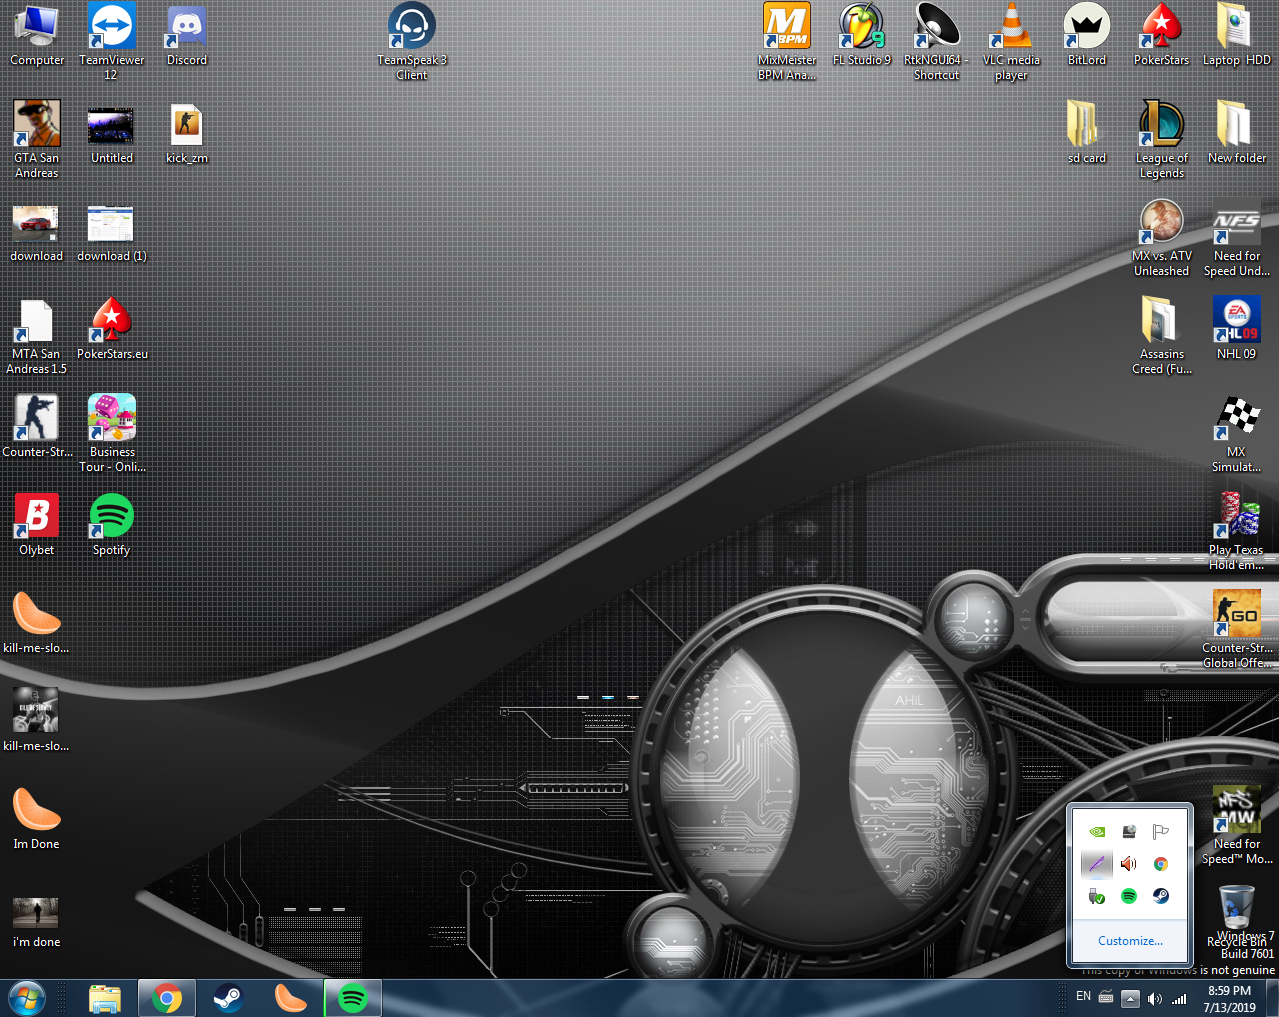
Task: Open the Spotify desktop shortcut
Action: pyautogui.click(x=111, y=525)
